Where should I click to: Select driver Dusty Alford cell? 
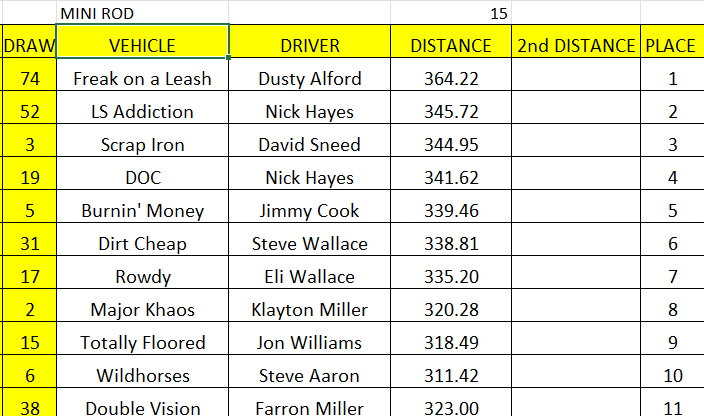point(309,79)
